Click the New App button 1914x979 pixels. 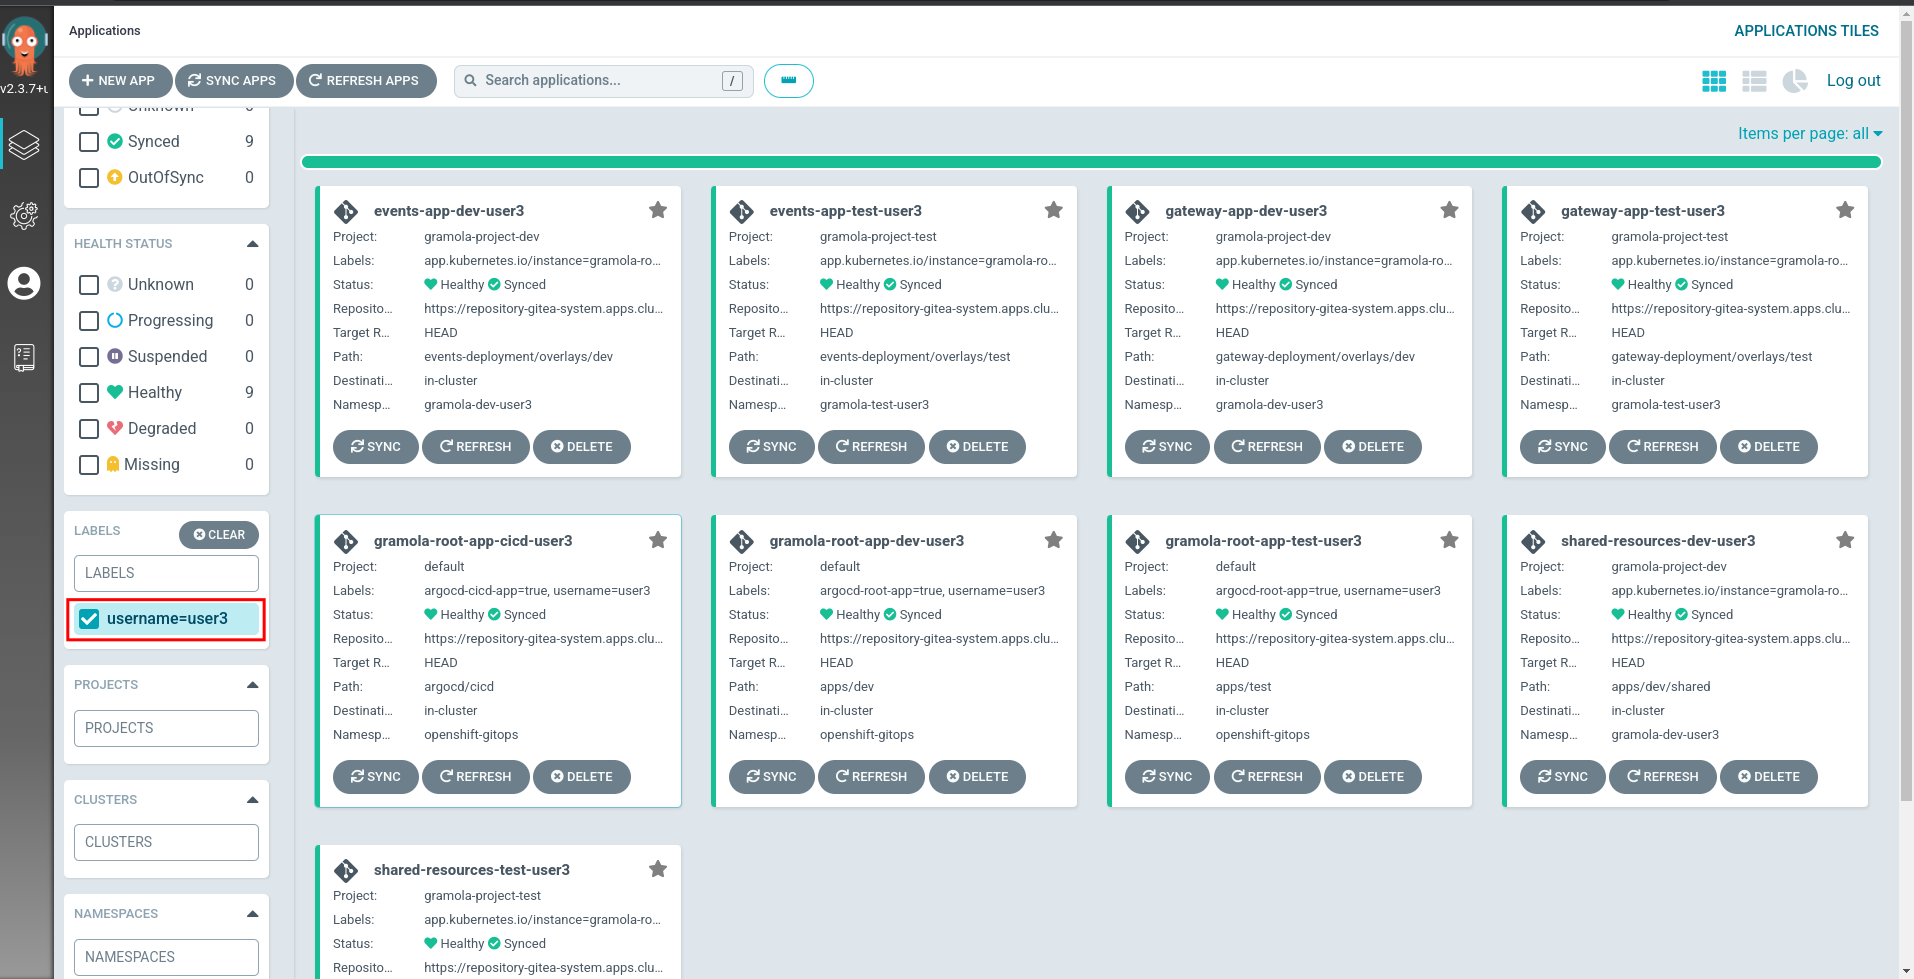(x=119, y=81)
